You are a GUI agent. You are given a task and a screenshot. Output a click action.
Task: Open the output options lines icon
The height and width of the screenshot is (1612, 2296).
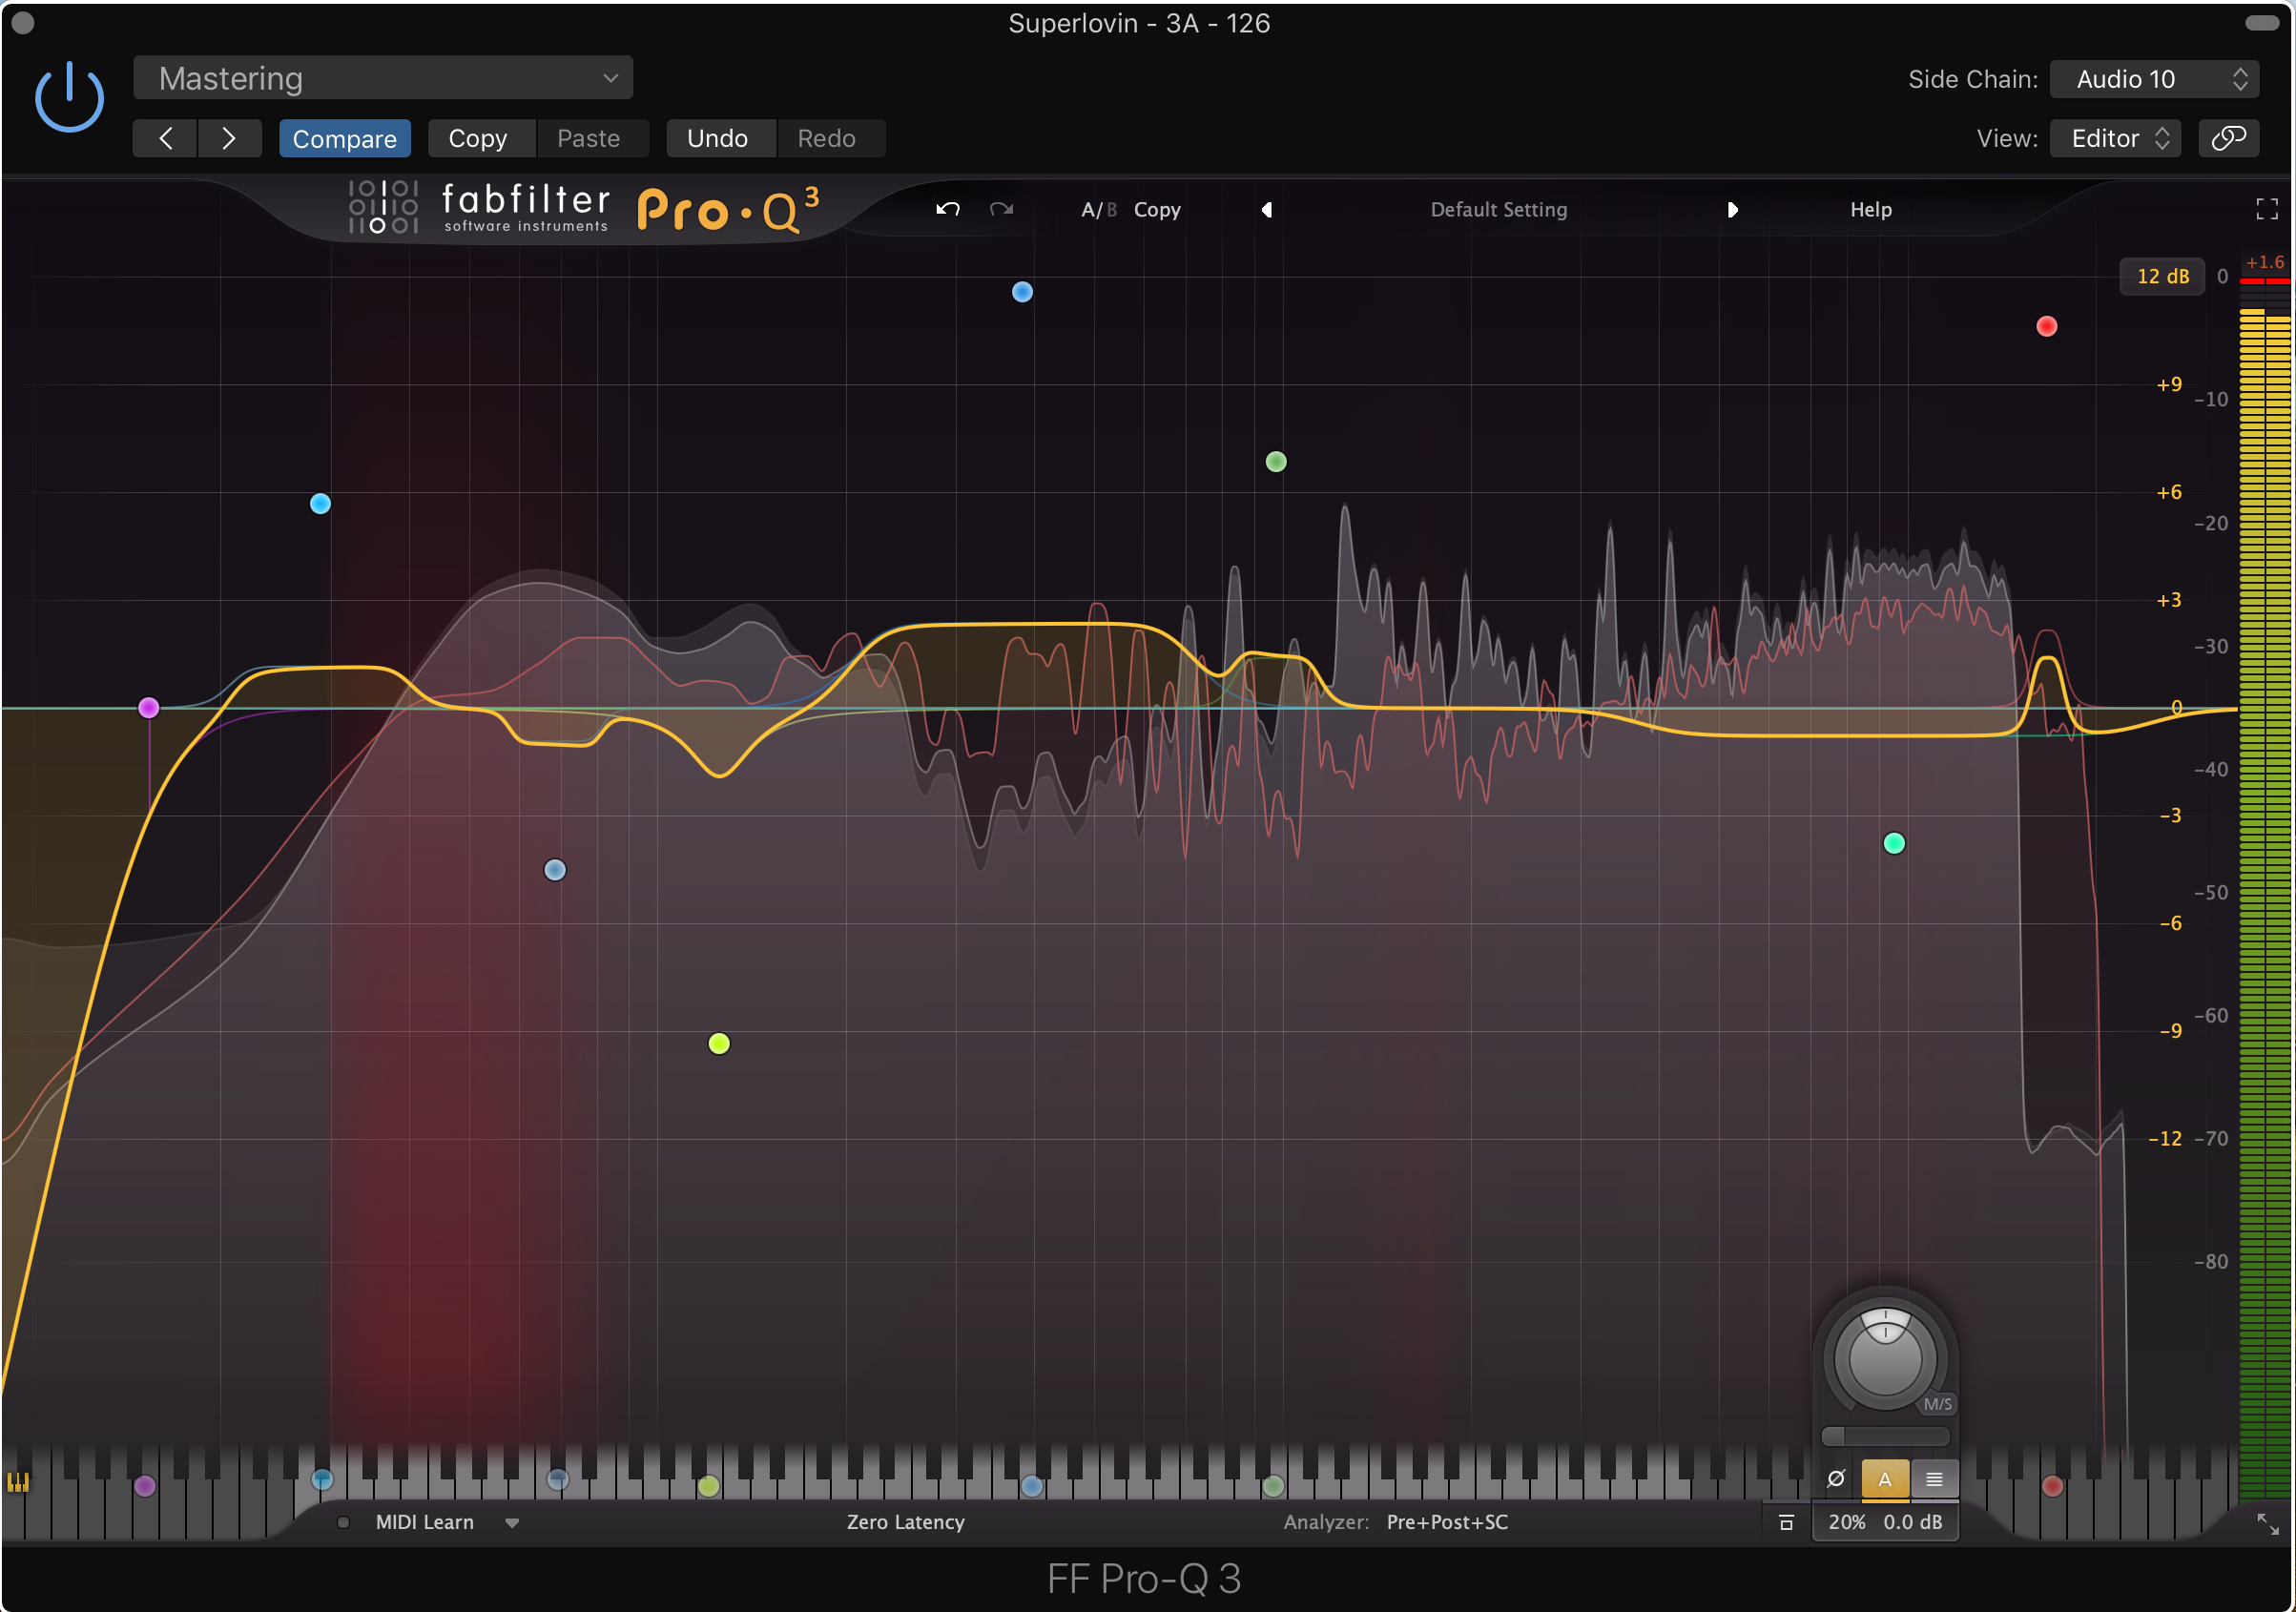[1934, 1479]
